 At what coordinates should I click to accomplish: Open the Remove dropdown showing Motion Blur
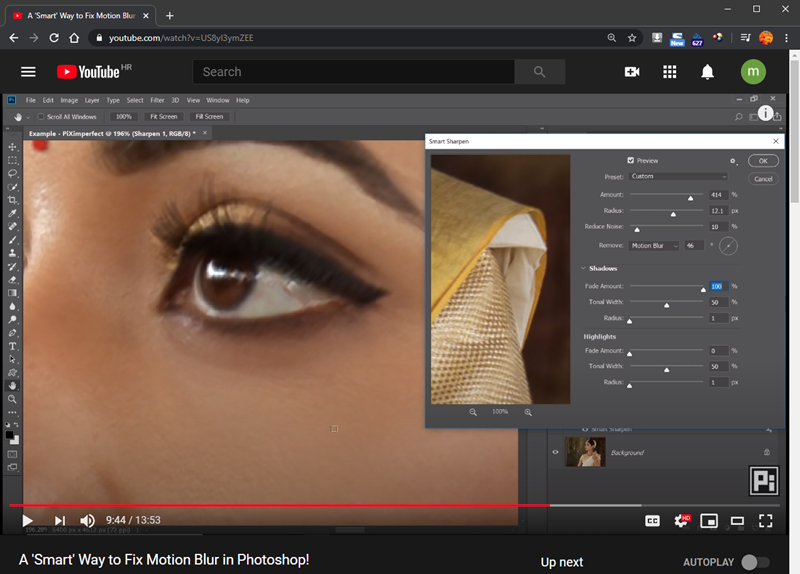tap(653, 245)
